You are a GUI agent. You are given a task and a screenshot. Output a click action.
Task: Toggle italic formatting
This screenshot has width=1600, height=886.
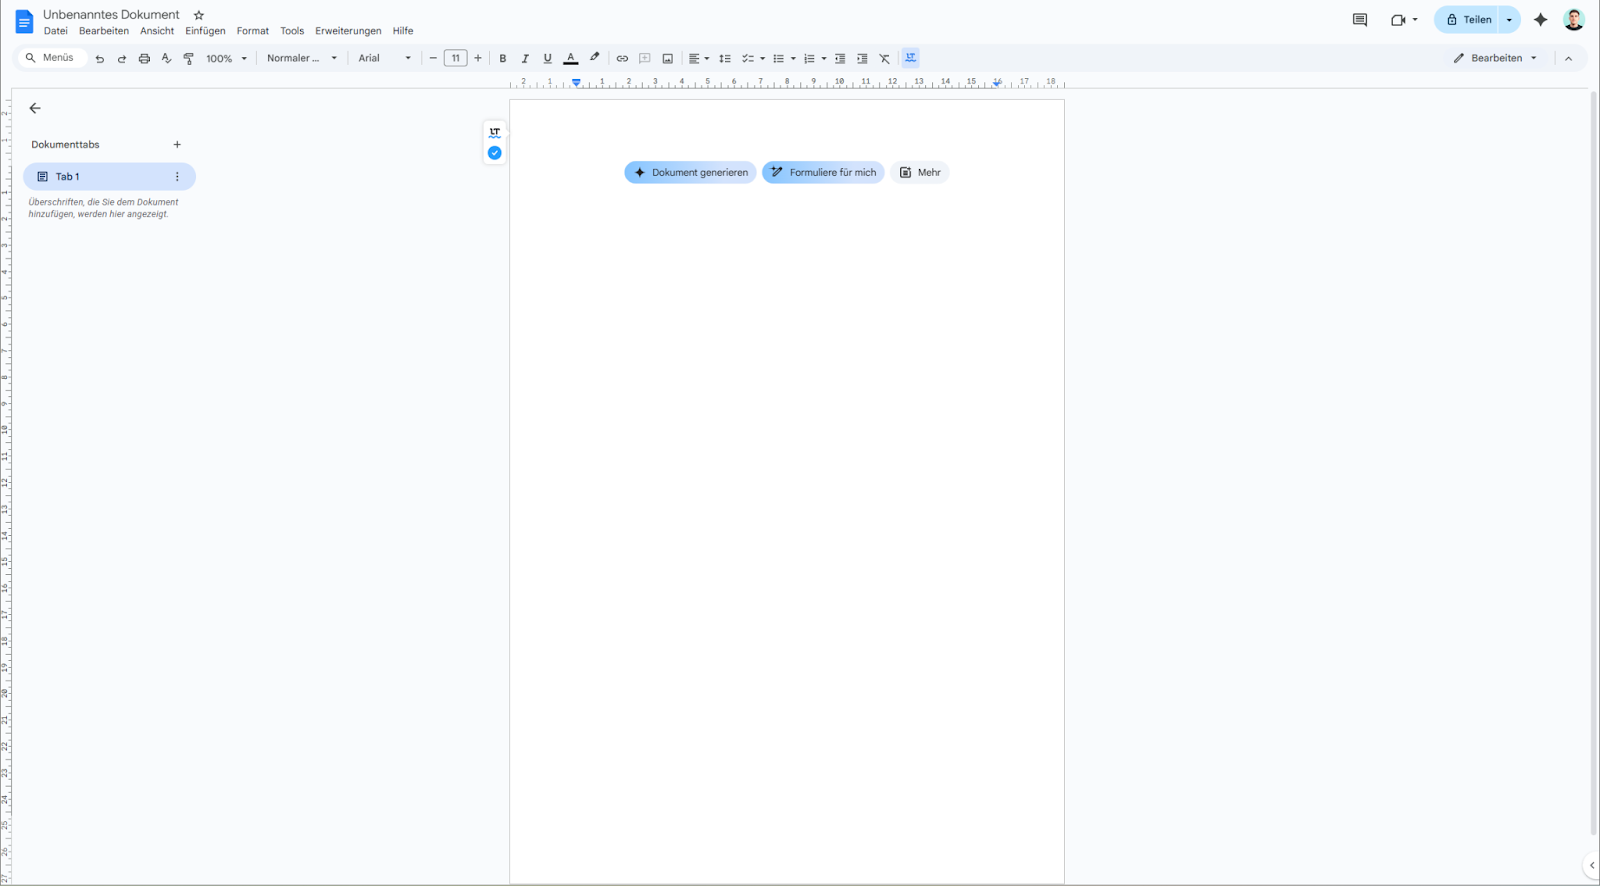tap(525, 59)
